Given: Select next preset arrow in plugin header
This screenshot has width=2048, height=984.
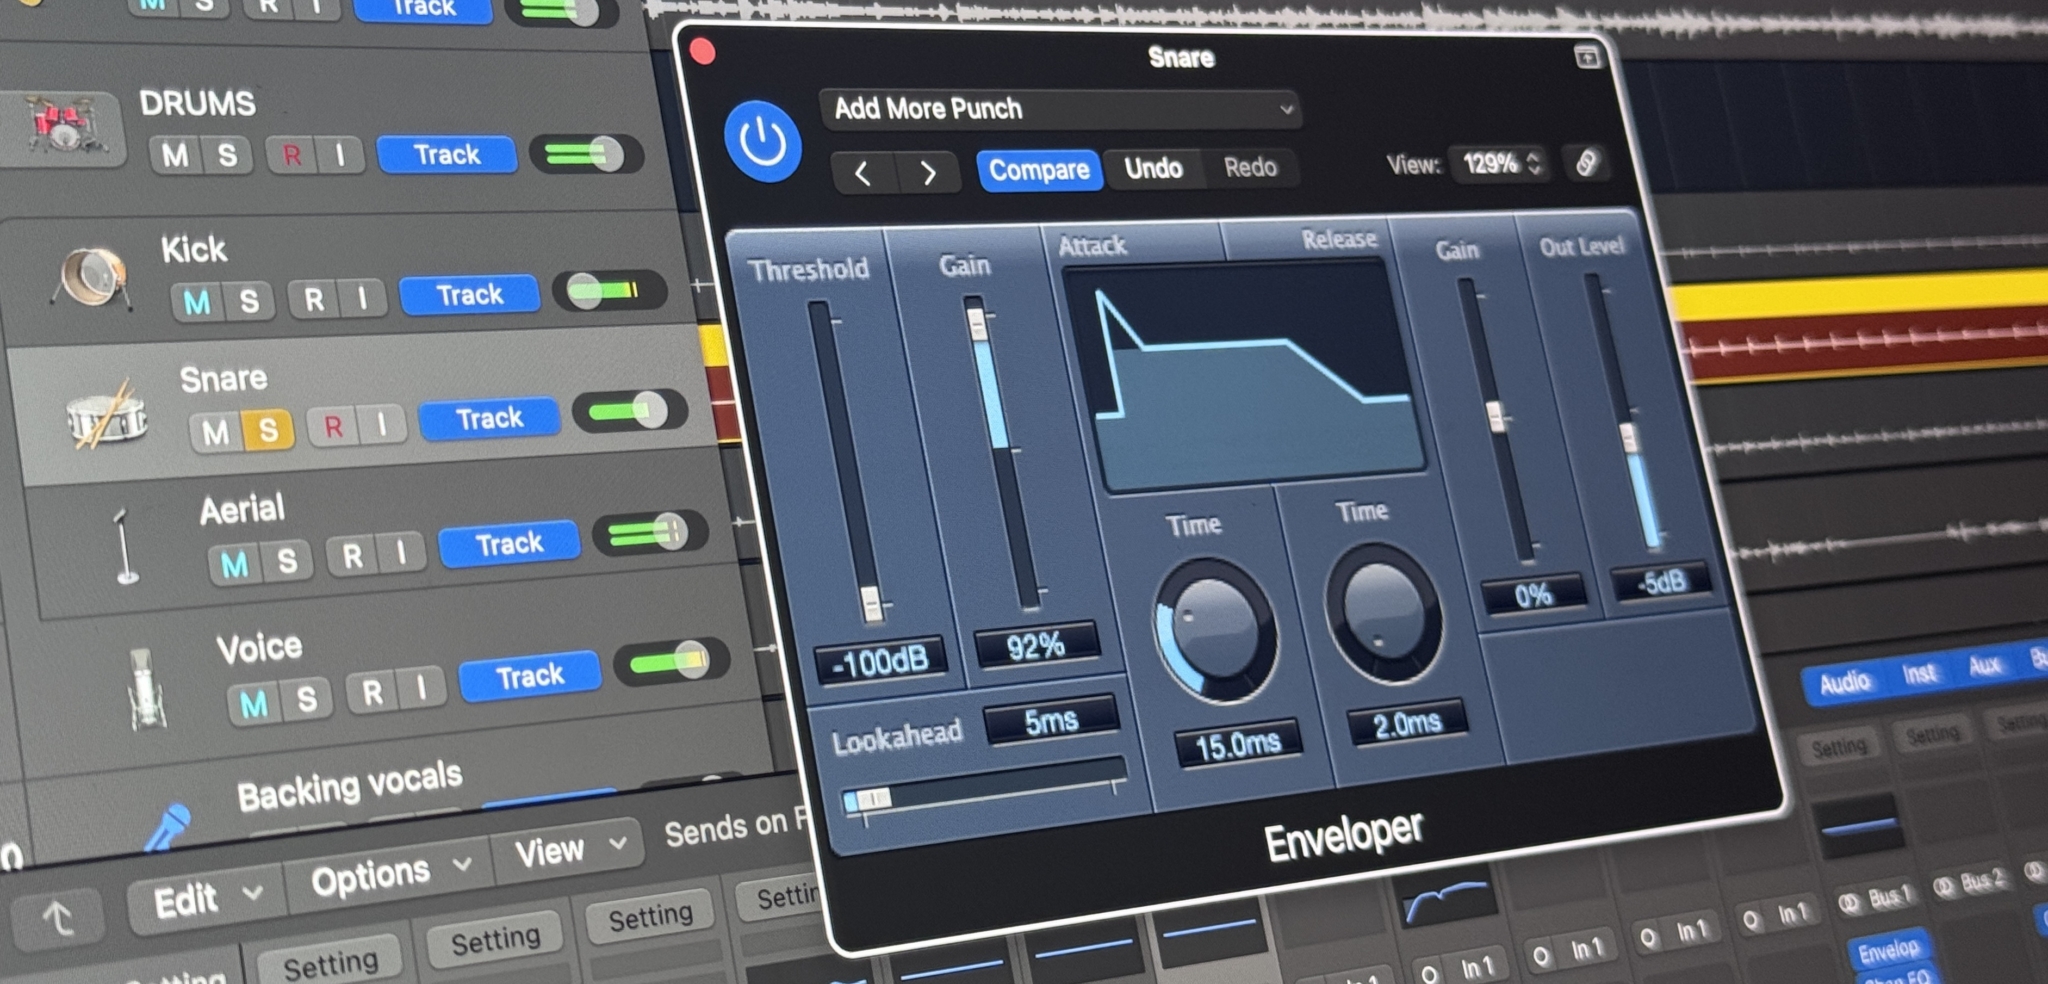Looking at the screenshot, I should coord(928,172).
